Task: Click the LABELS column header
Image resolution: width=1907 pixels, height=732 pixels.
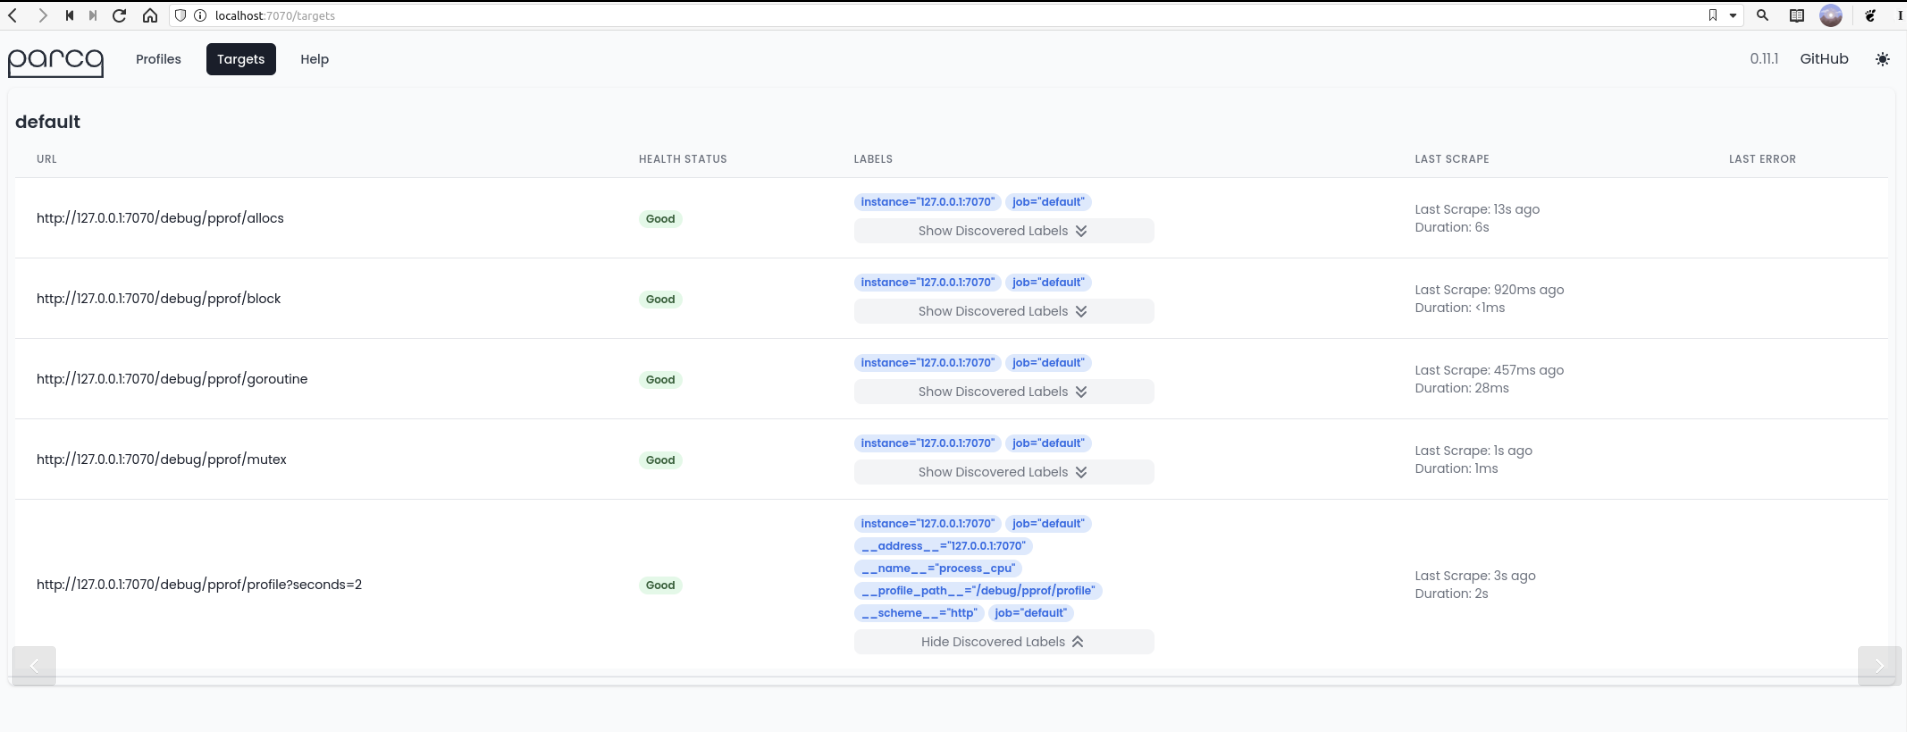Action: tap(873, 159)
